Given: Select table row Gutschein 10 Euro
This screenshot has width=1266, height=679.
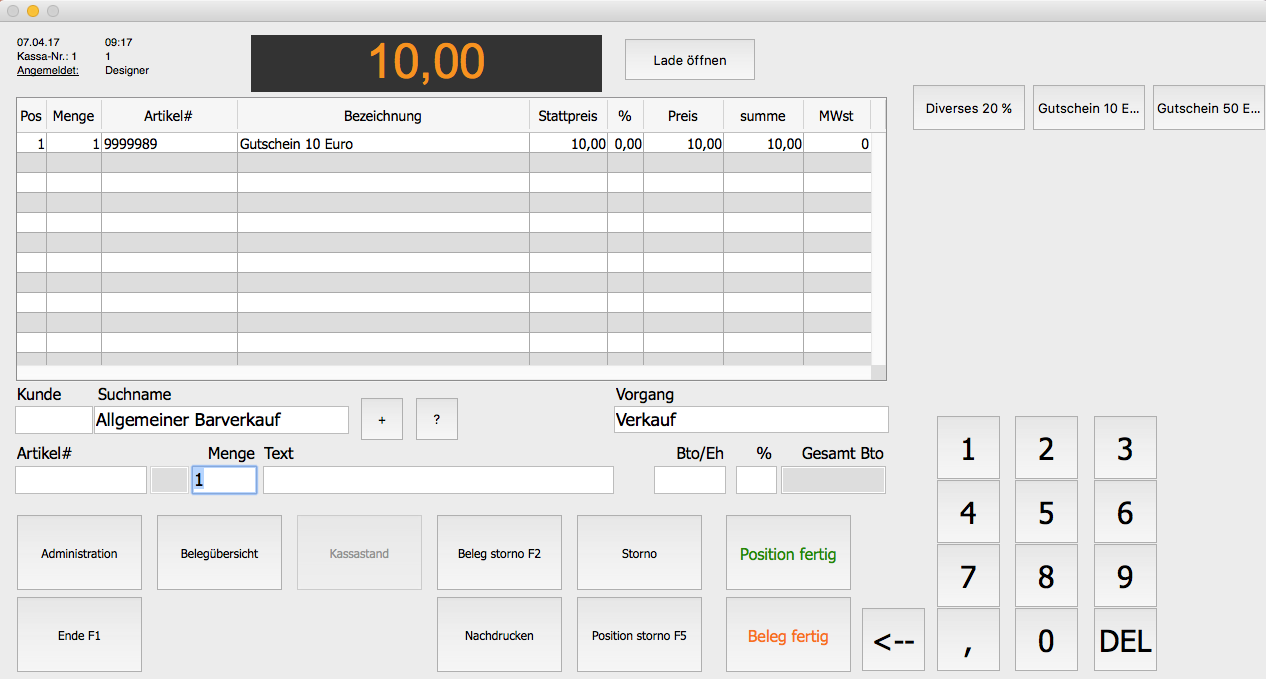Looking at the screenshot, I should point(444,143).
